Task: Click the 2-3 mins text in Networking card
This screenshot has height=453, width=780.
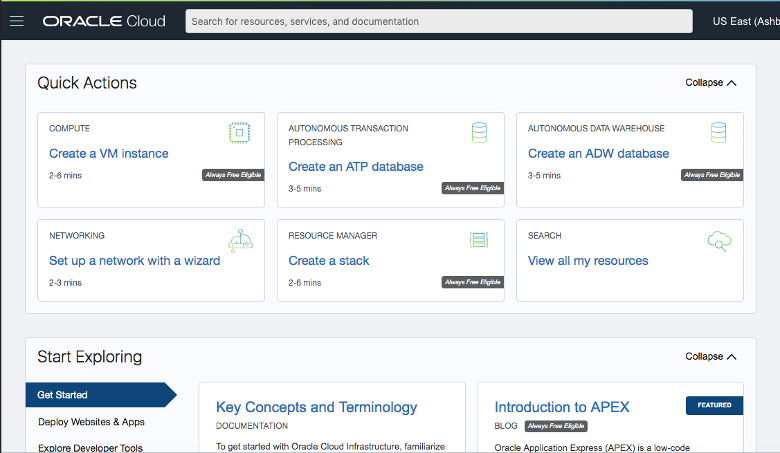Action: [x=65, y=283]
